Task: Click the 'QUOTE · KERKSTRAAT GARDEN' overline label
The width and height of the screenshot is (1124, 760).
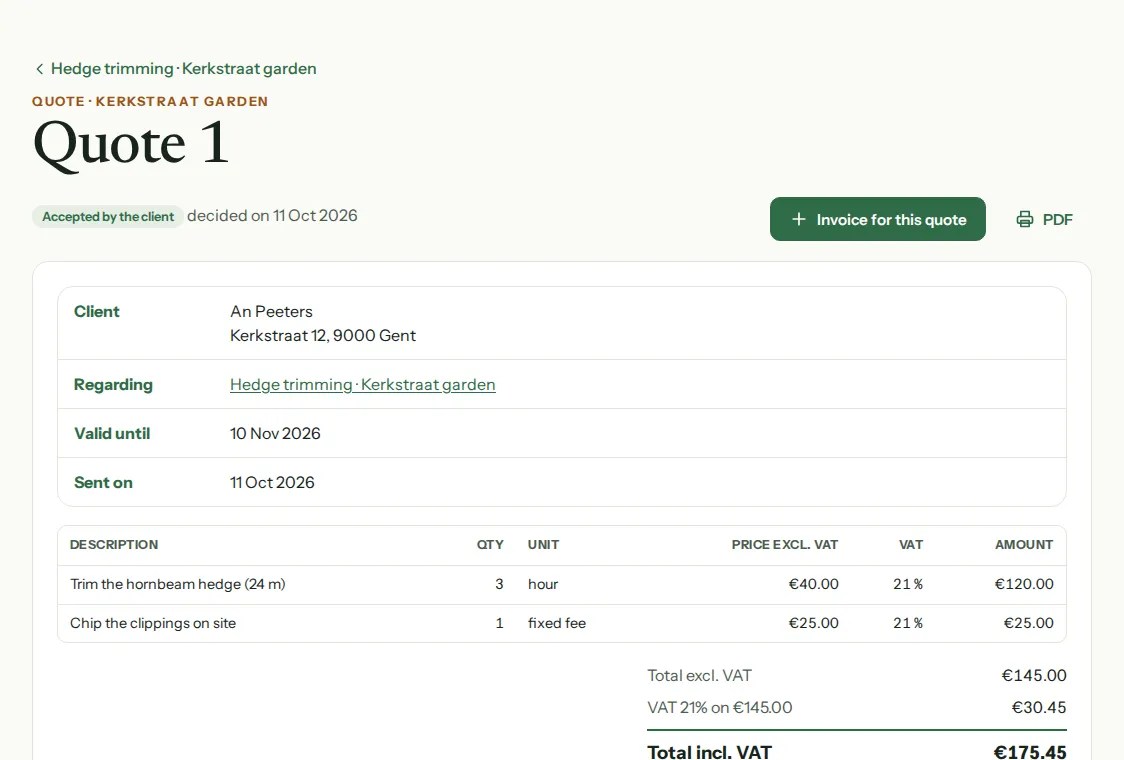Action: [150, 102]
